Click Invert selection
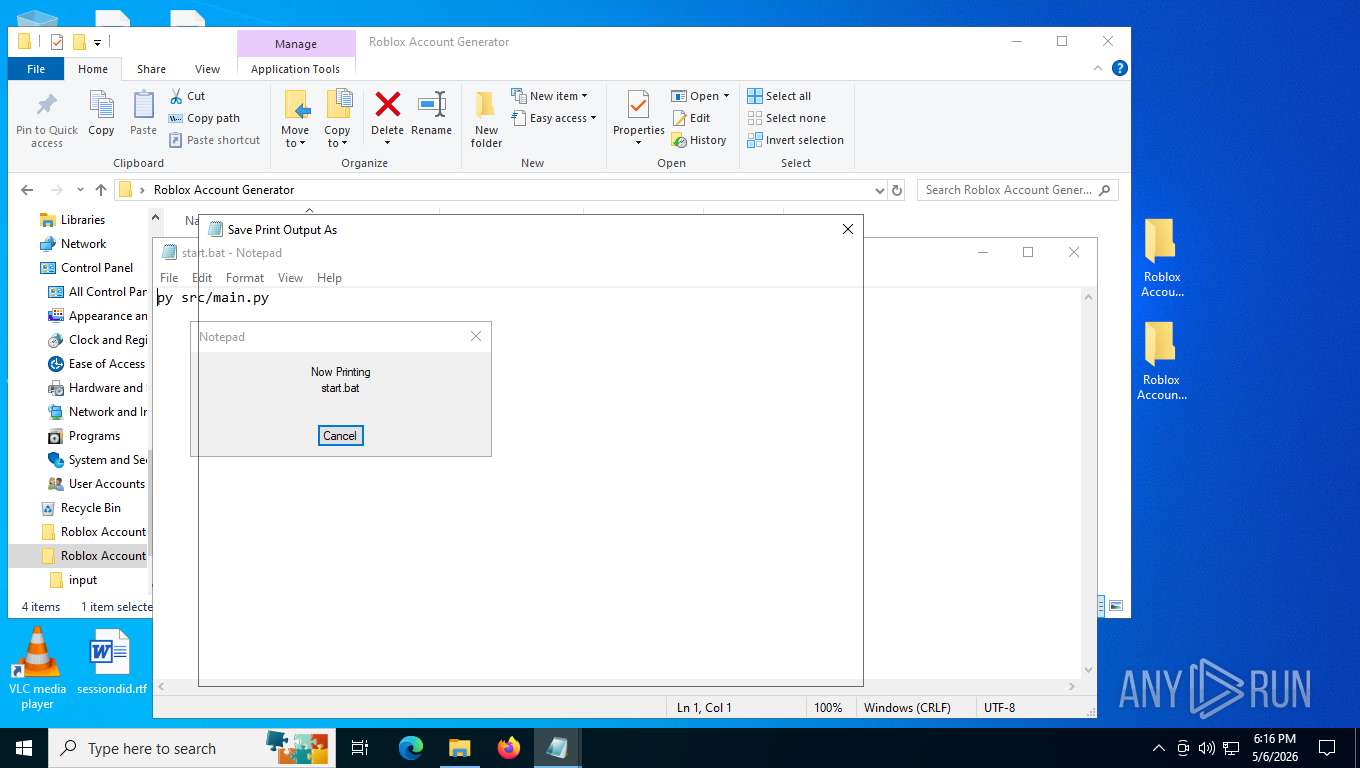Image resolution: width=1360 pixels, height=768 pixels. pos(795,140)
